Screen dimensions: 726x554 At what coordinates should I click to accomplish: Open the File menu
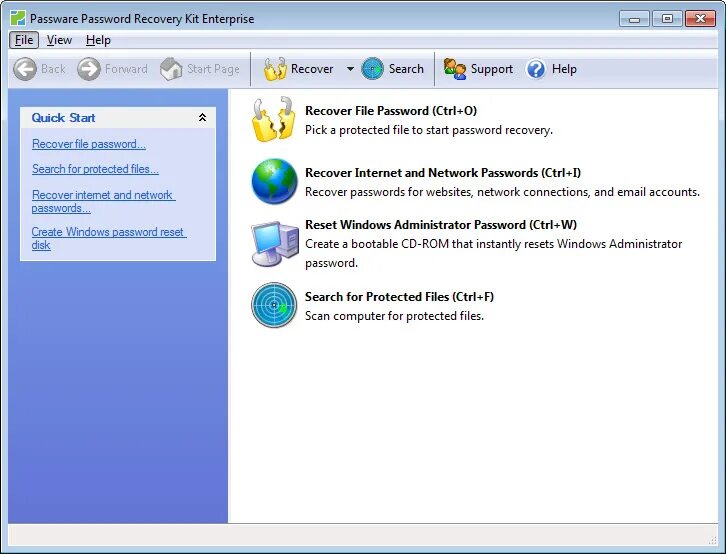pyautogui.click(x=24, y=40)
